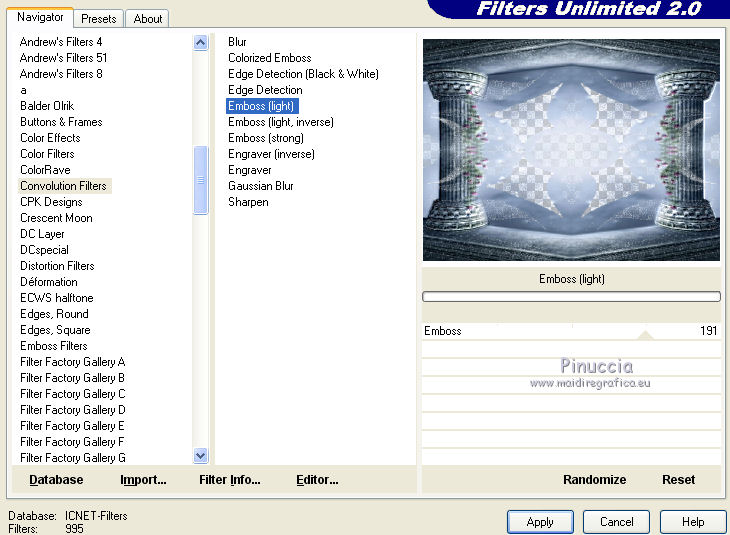
Task: Select Emboss Filters category
Action: click(54, 346)
